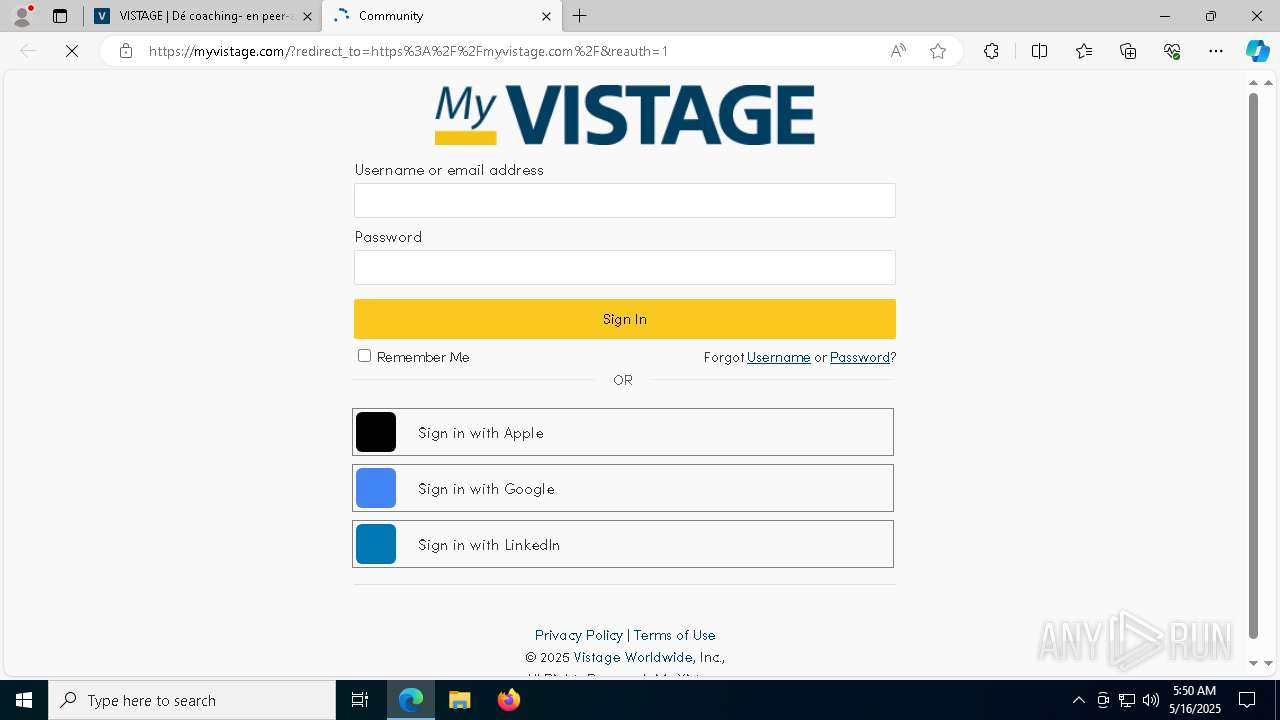1280x720 pixels.
Task: Show hidden system tray icons
Action: click(1079, 700)
